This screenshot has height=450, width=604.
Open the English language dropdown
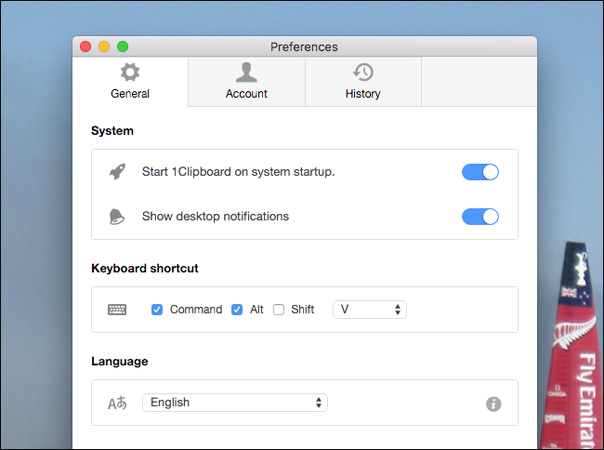click(235, 403)
